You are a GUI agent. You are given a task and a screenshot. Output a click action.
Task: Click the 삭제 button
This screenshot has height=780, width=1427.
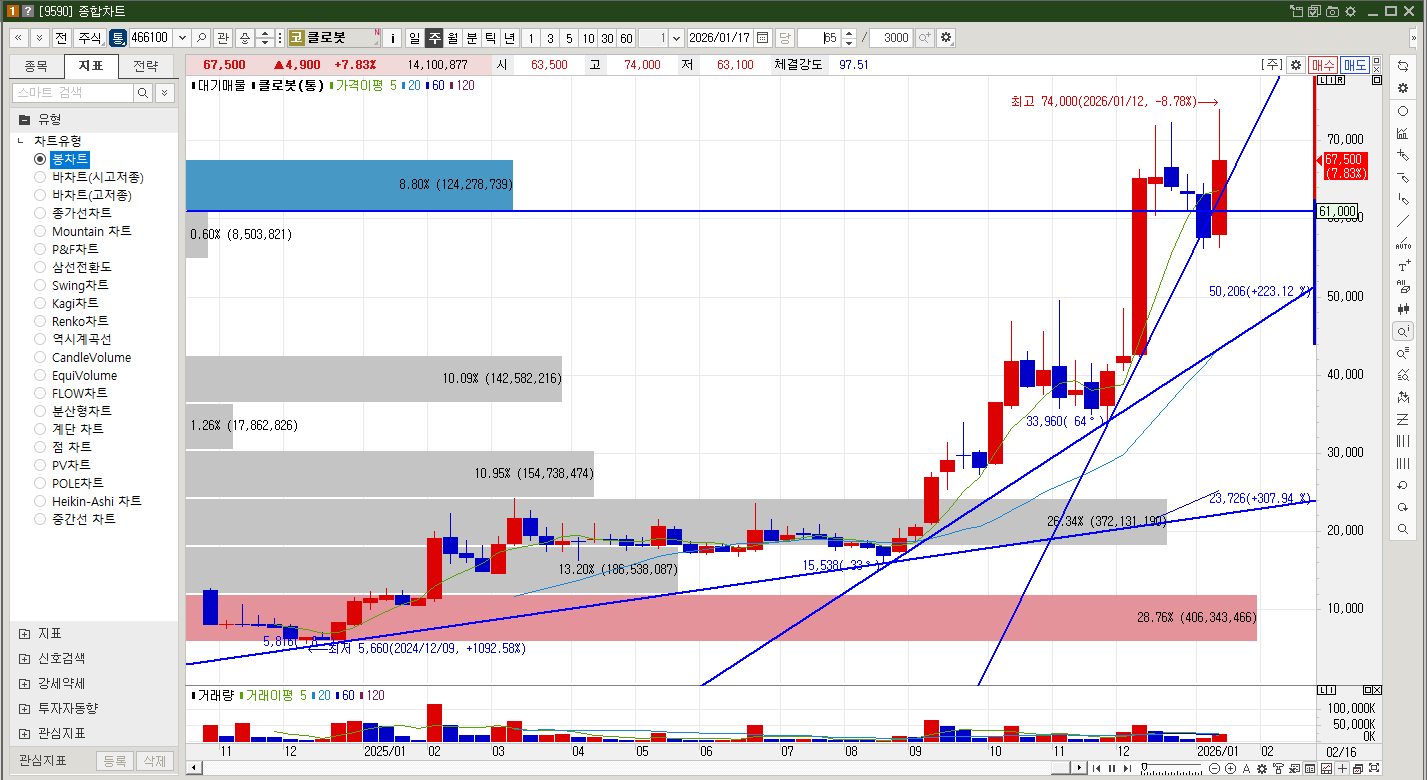154,761
